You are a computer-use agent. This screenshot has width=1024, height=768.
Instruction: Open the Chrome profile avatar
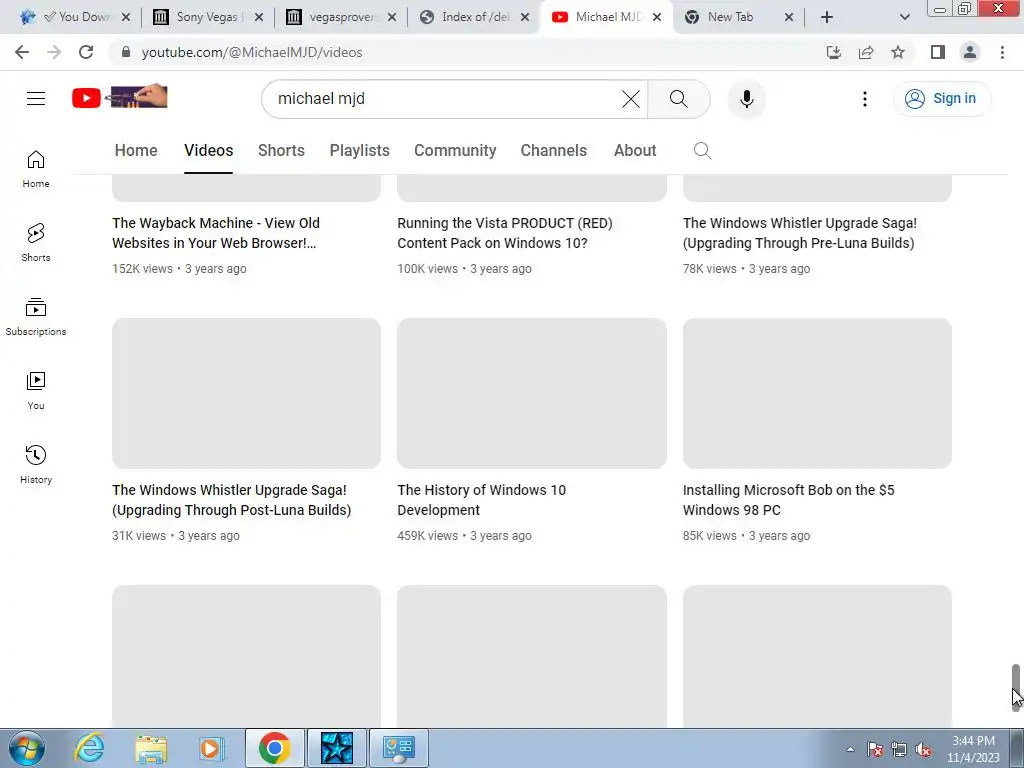click(x=970, y=52)
